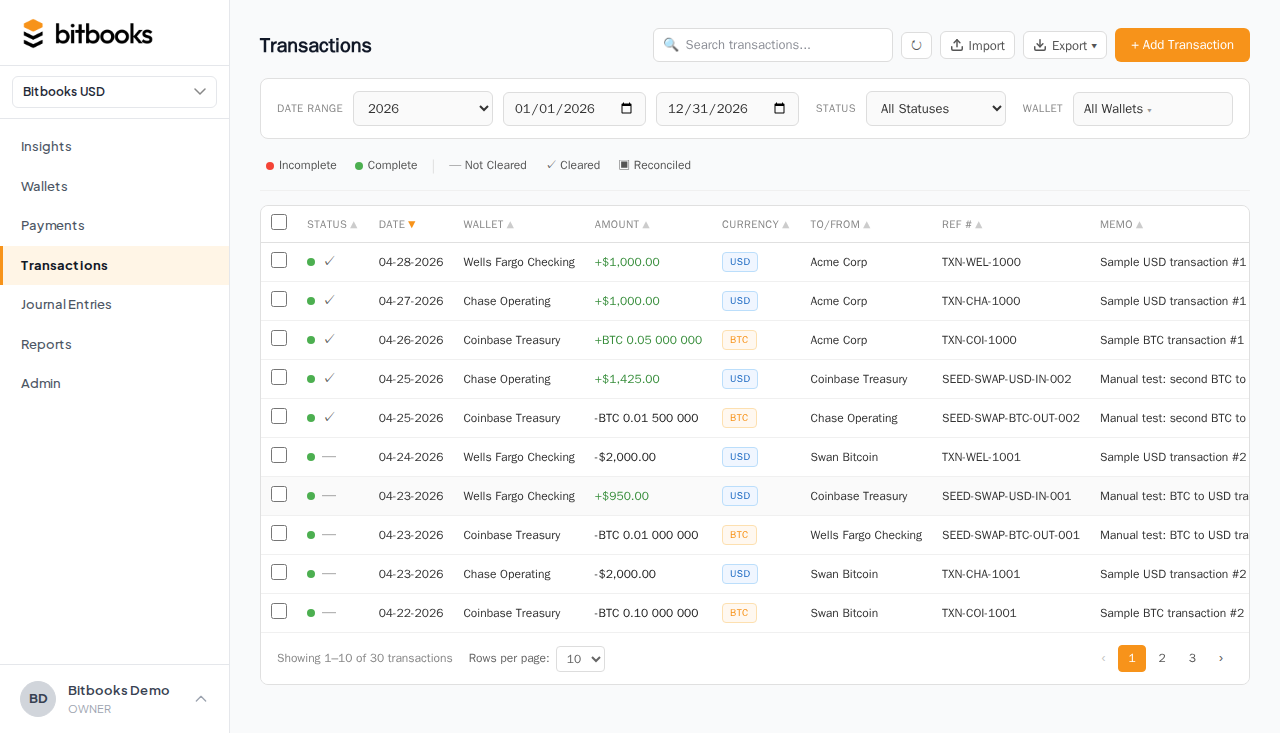Go to page 2
The width and height of the screenshot is (1280, 733).
[1162, 658]
